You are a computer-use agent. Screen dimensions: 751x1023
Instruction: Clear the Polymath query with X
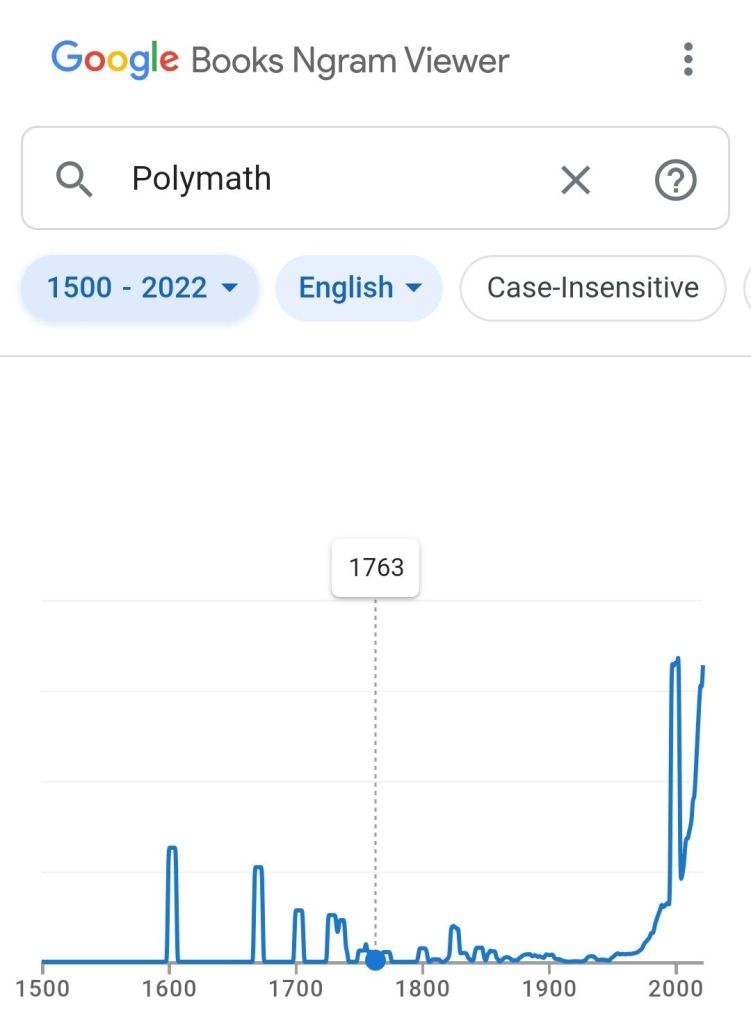[x=575, y=180]
